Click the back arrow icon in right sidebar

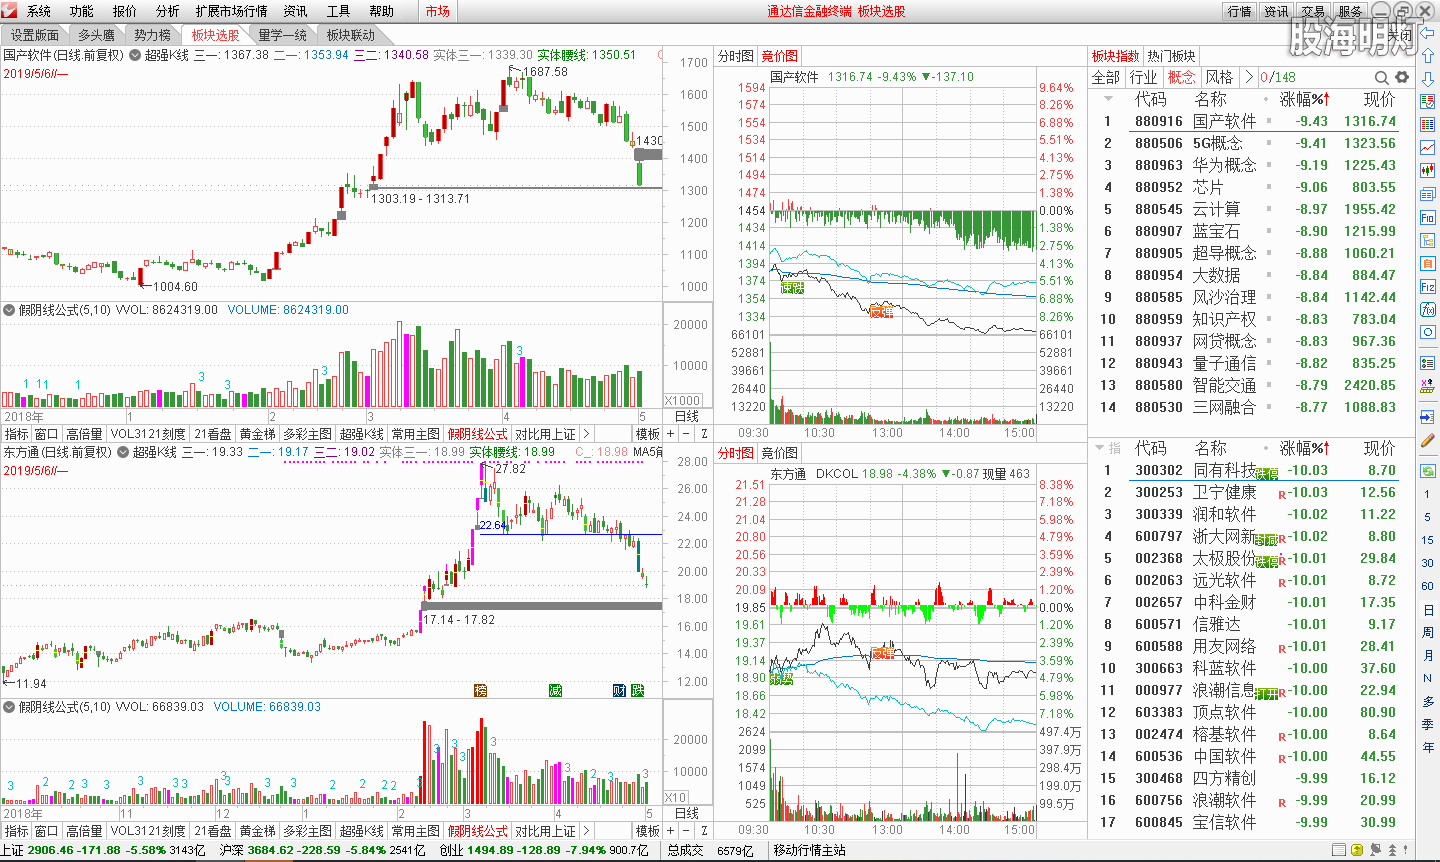point(1427,34)
